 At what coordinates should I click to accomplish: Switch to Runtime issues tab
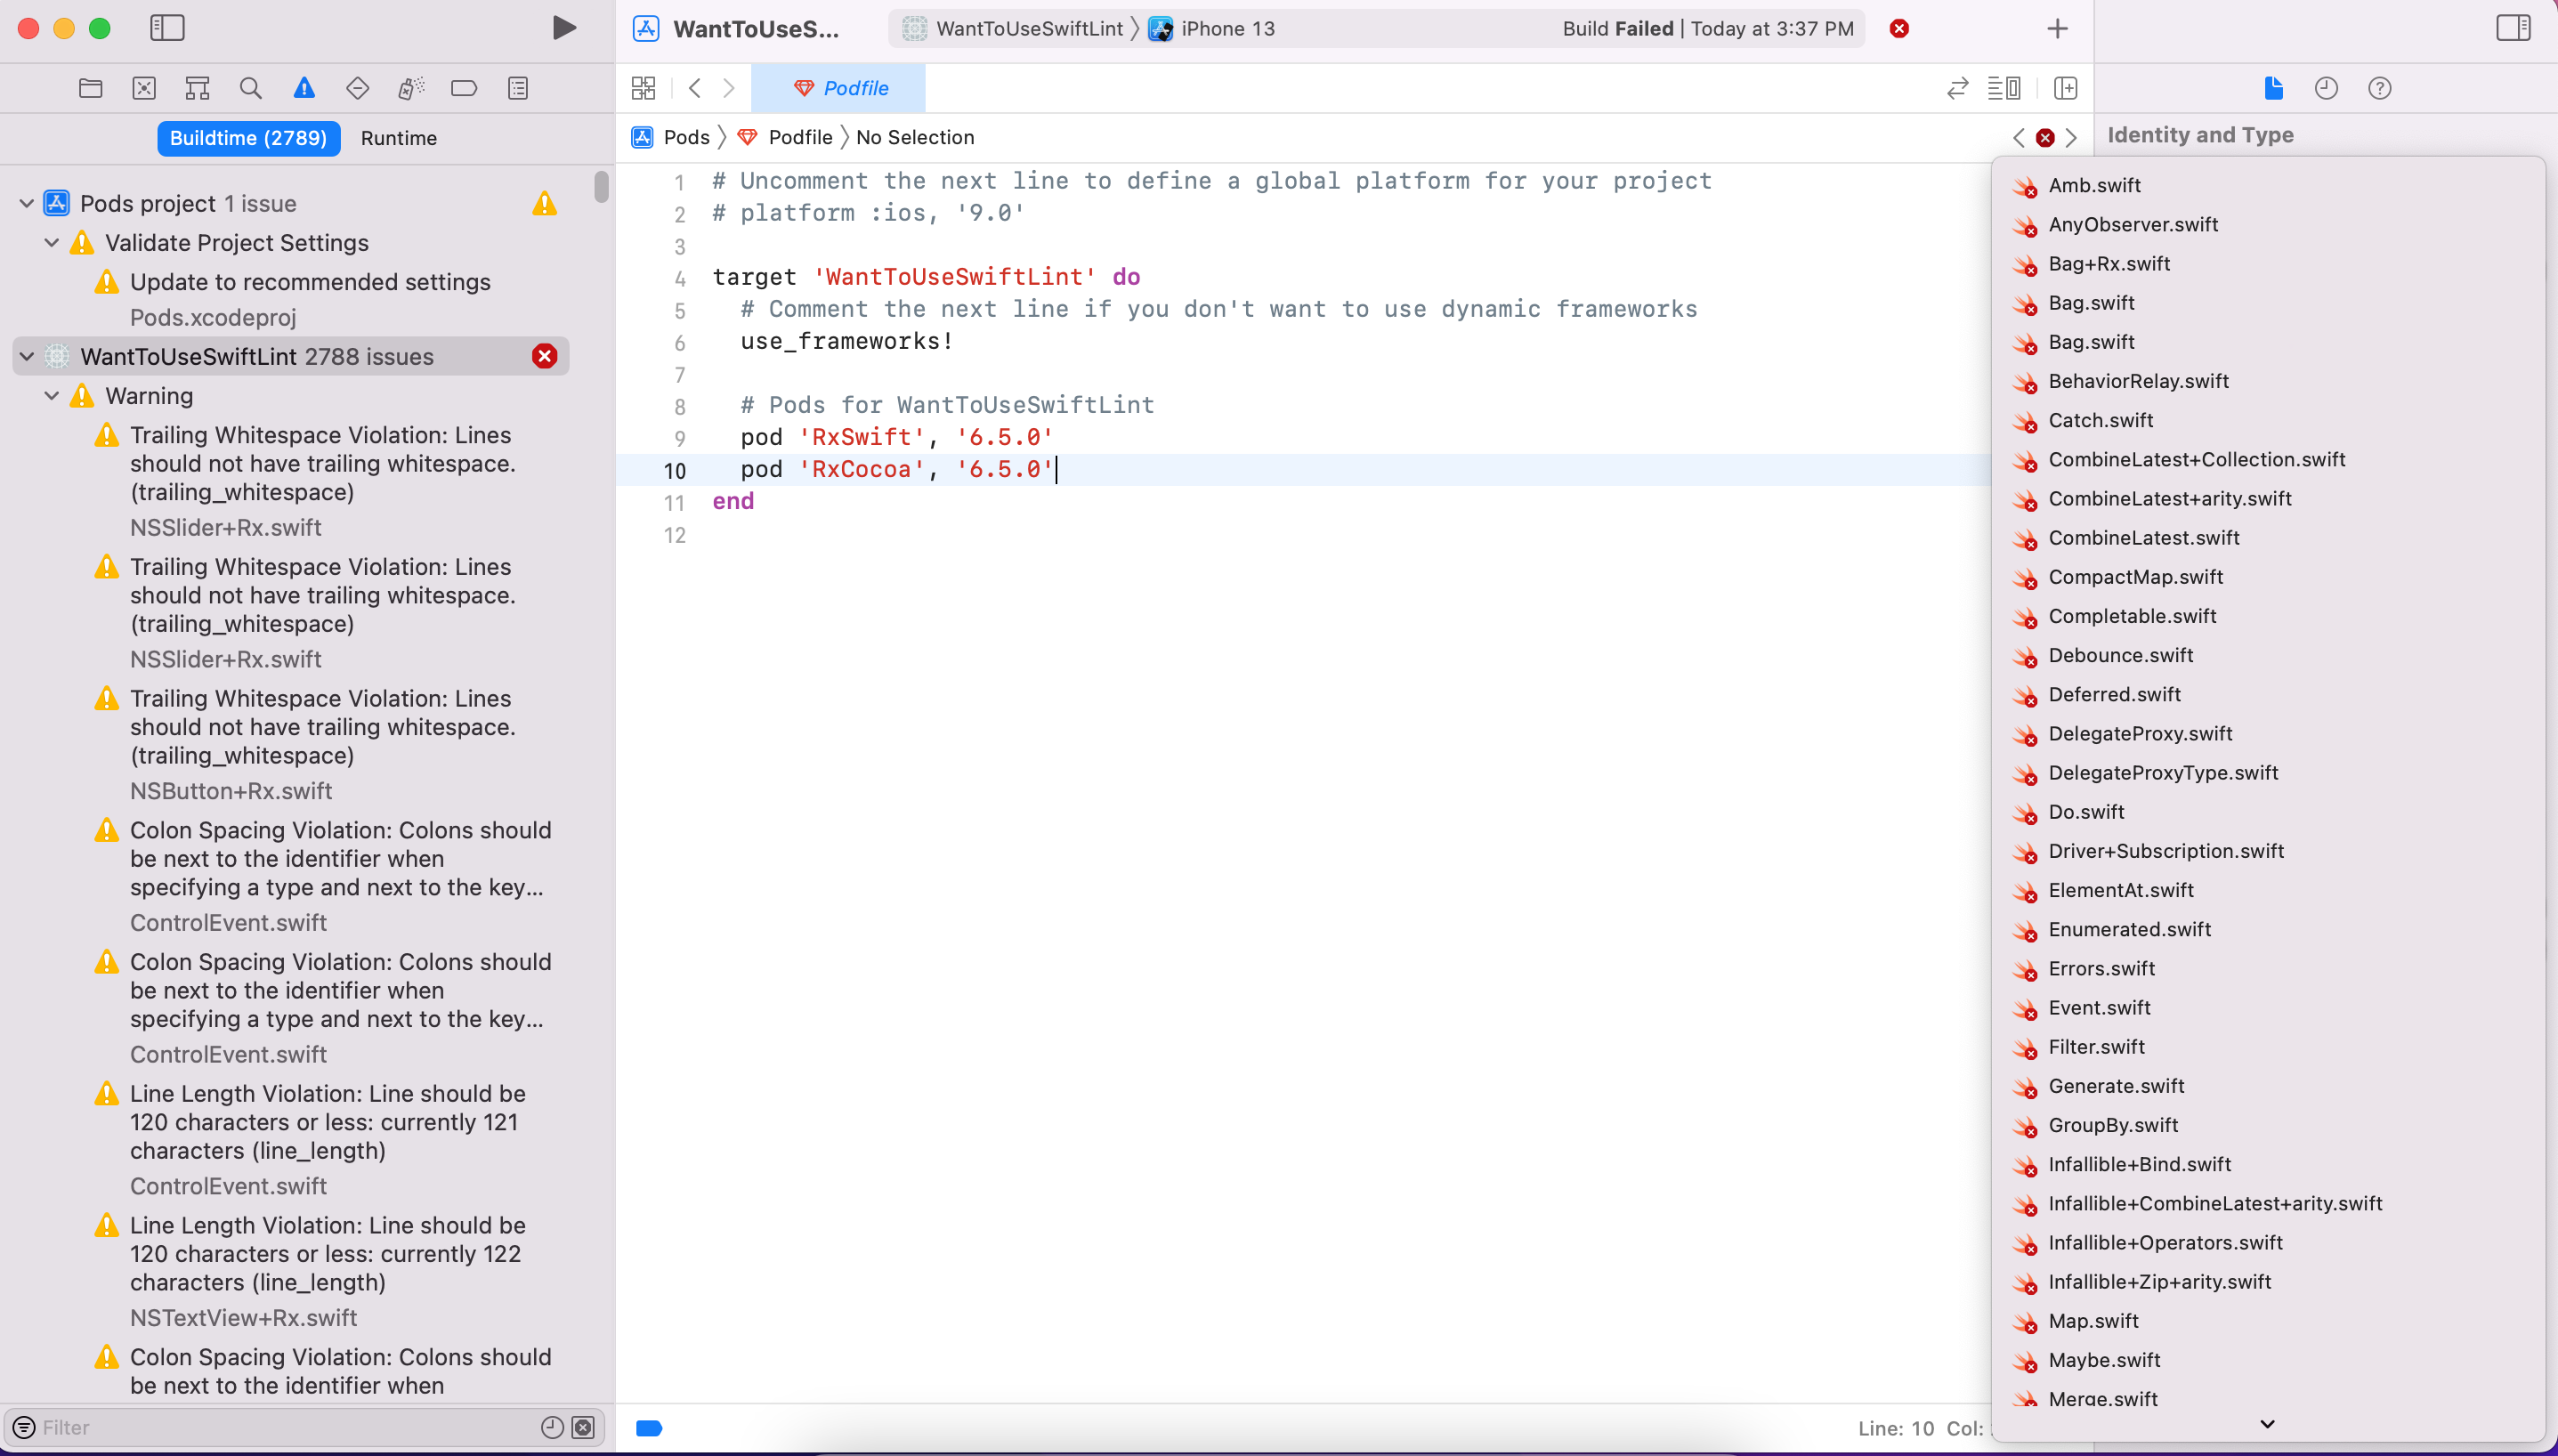point(399,138)
